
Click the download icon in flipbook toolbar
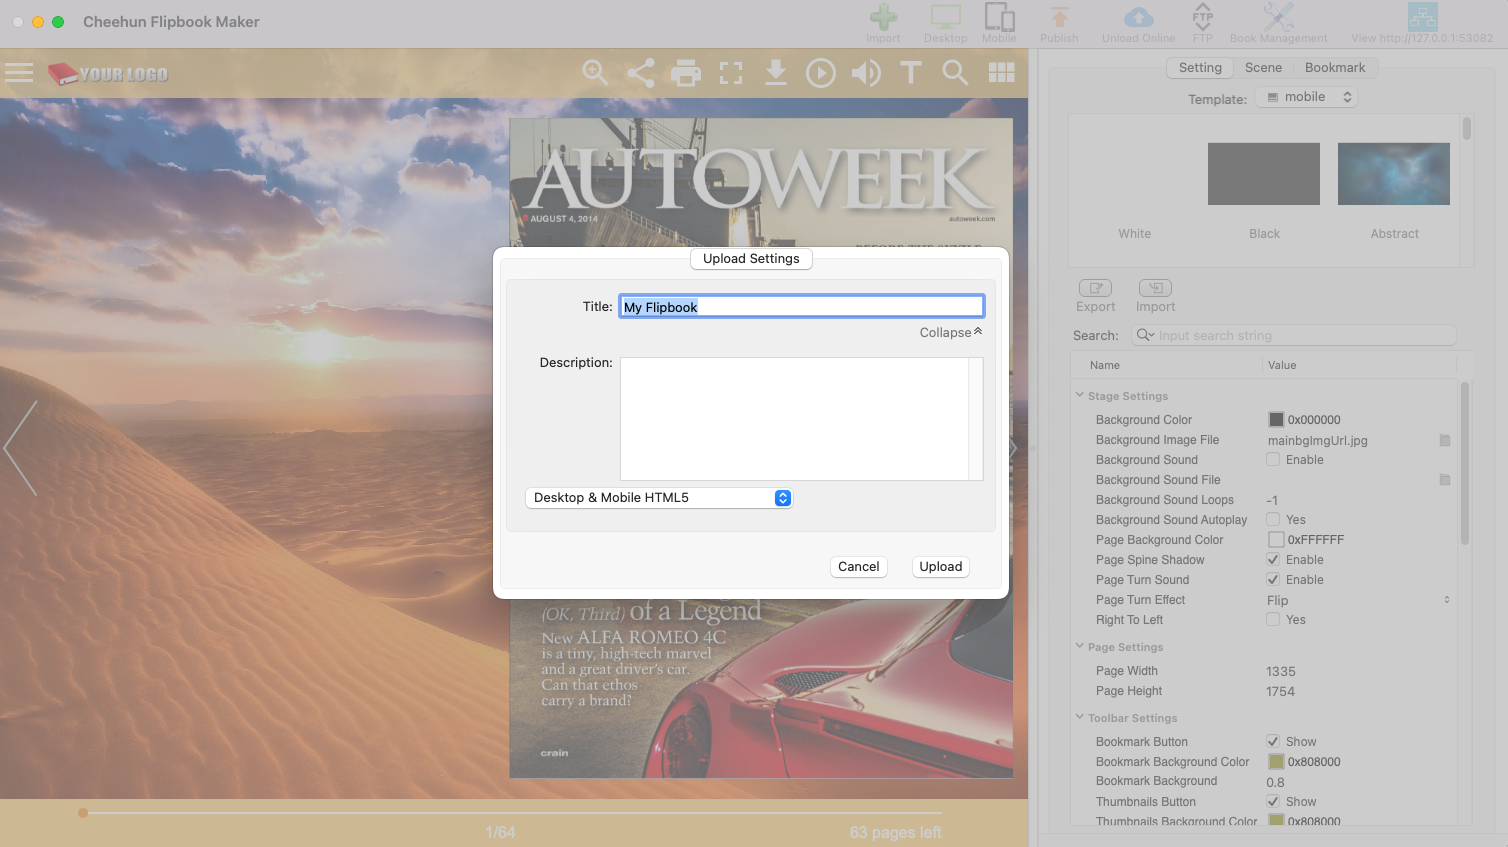tap(776, 73)
